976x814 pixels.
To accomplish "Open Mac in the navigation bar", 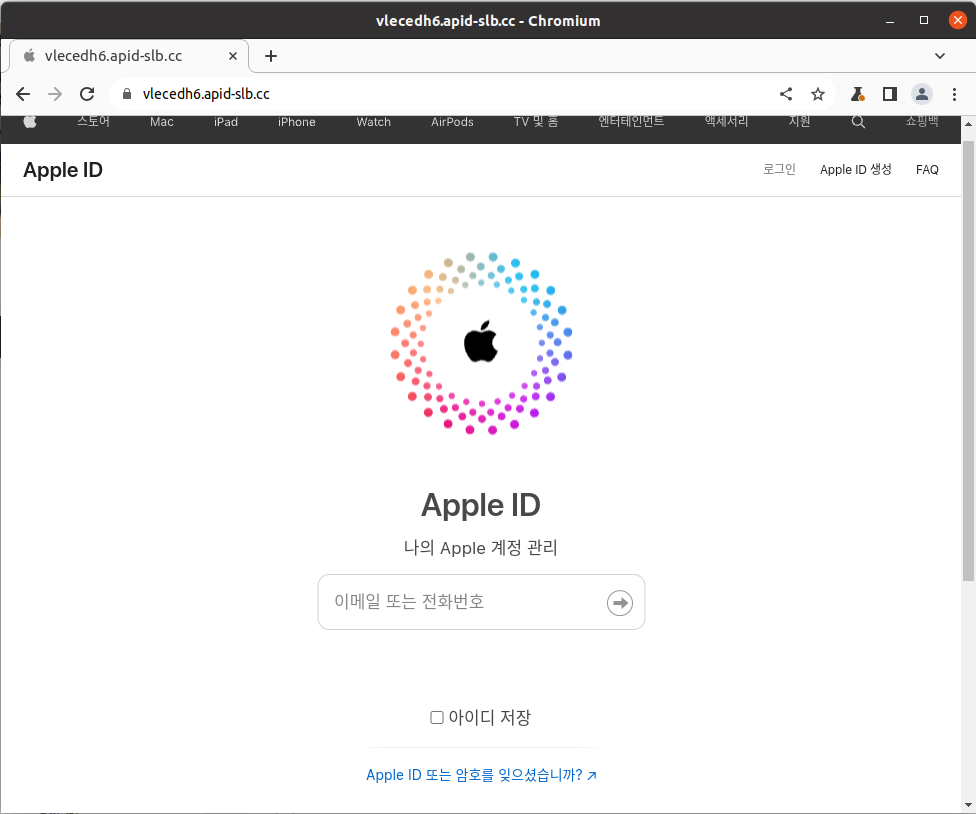I will [x=162, y=122].
